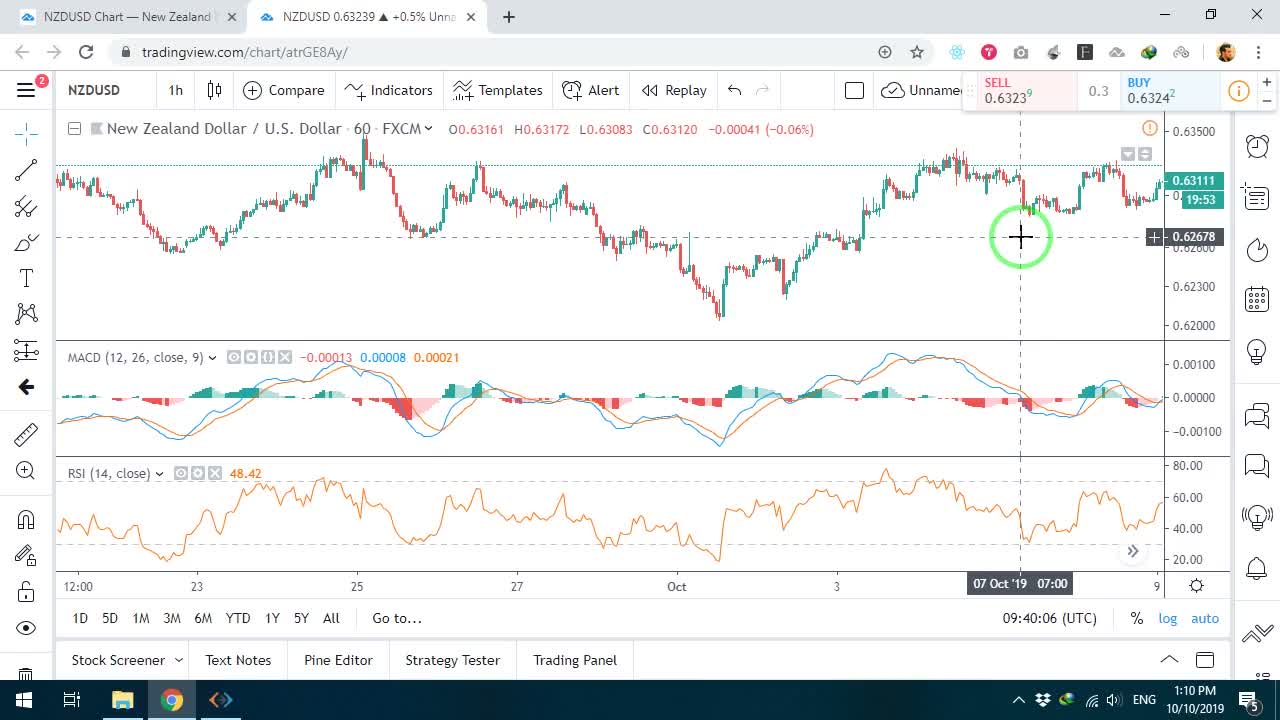Open the data window list panel
This screenshot has width=1280, height=720.
[x=1257, y=197]
